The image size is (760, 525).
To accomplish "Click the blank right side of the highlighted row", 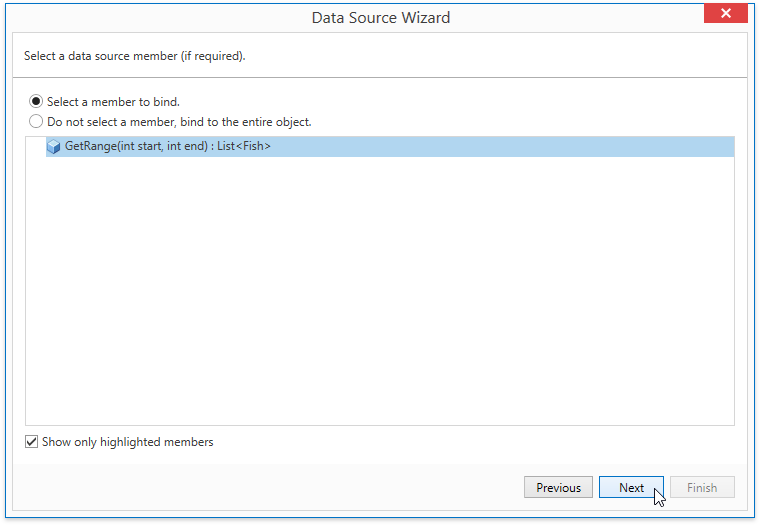I will pos(502,146).
